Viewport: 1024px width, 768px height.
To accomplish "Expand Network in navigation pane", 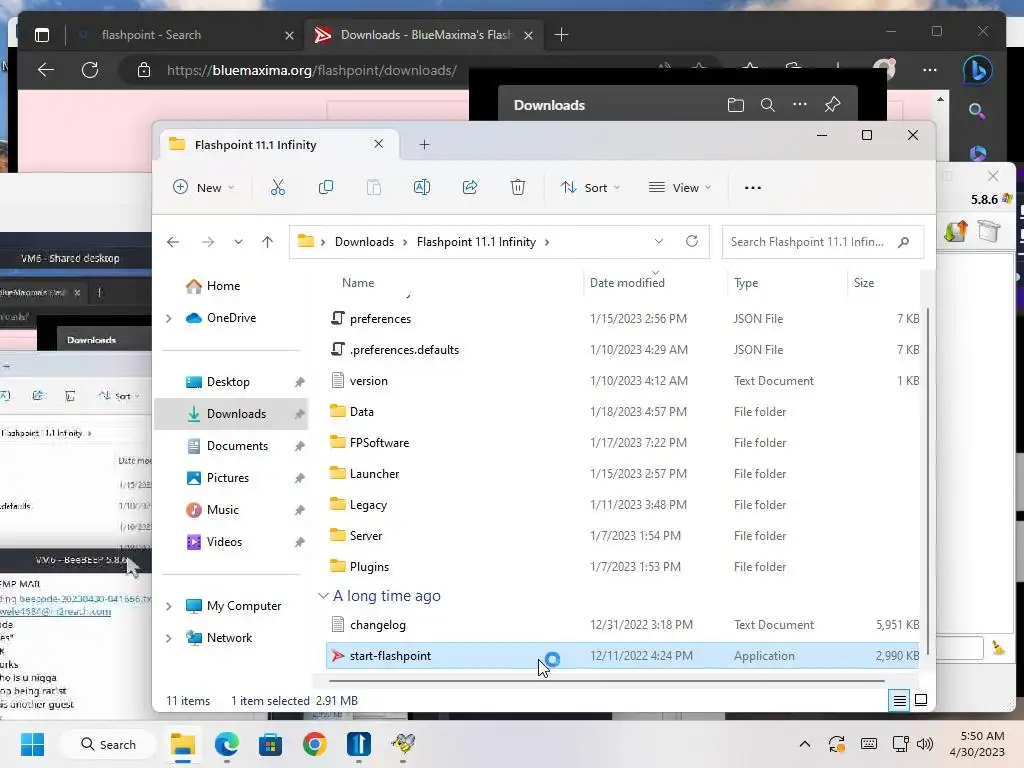I will 168,638.
